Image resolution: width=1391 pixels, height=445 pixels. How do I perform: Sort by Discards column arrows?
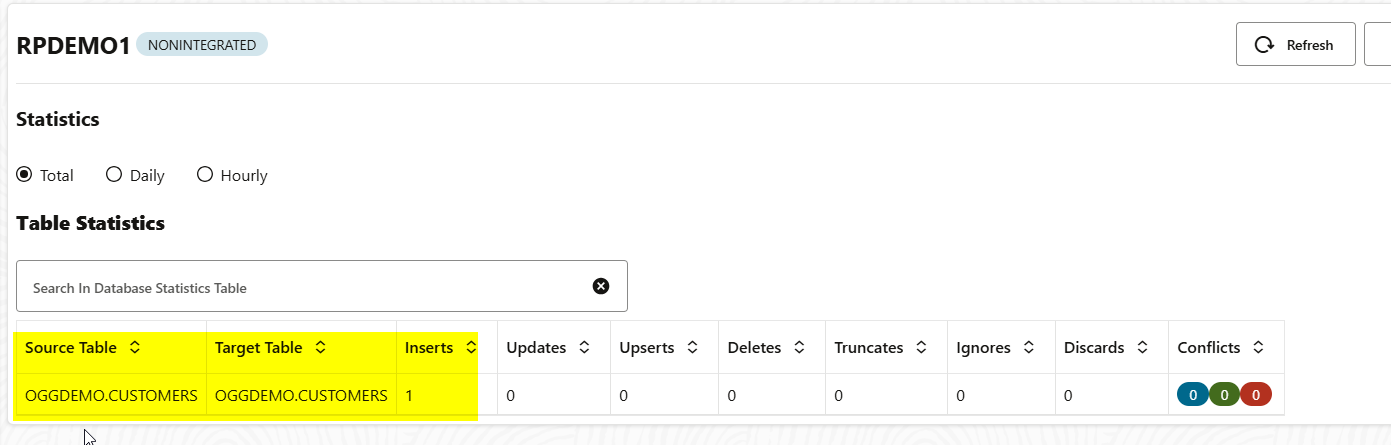(1142, 348)
